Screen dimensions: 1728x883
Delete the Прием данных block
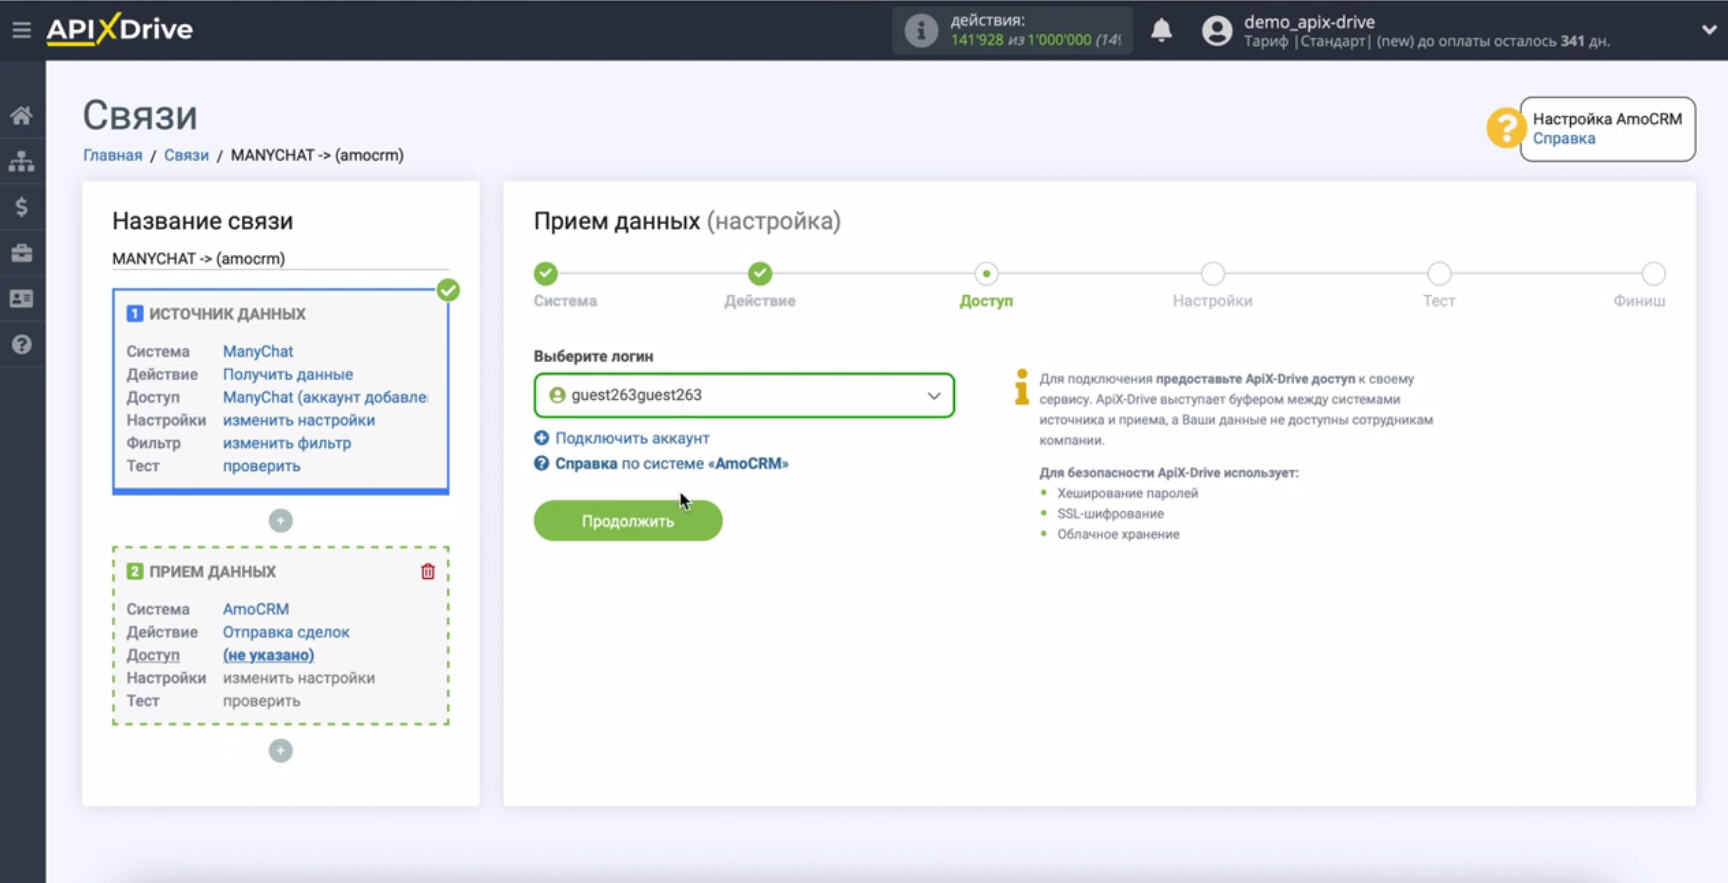click(428, 572)
